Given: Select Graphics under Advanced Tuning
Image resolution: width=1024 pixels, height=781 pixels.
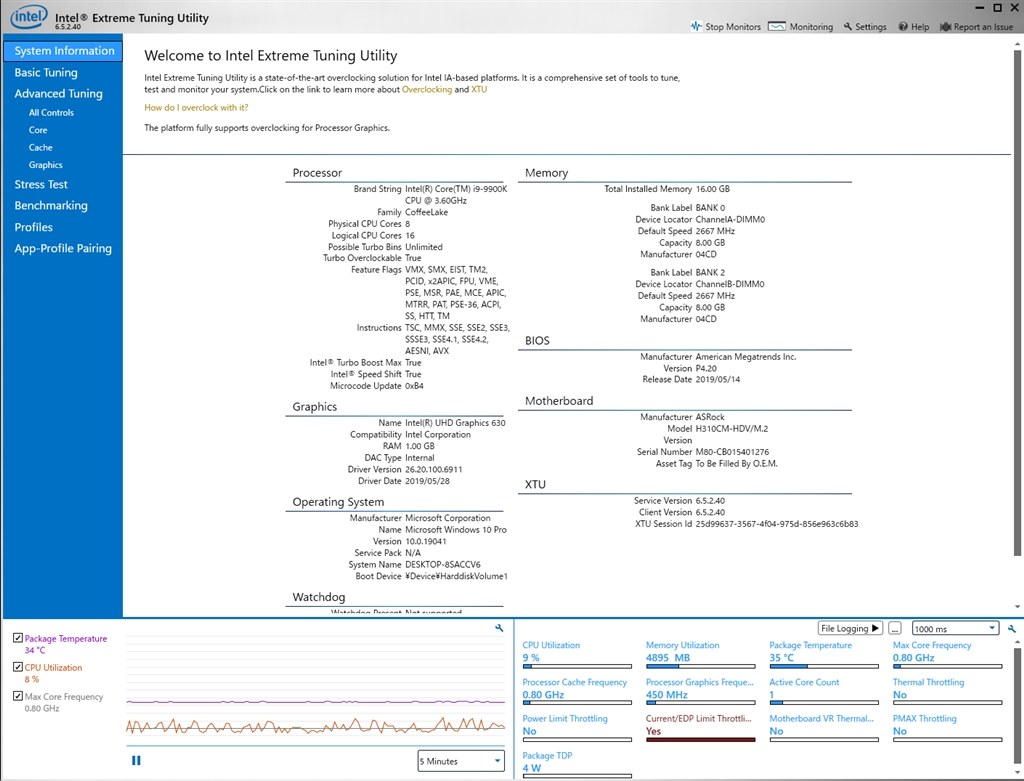Looking at the screenshot, I should (x=46, y=165).
